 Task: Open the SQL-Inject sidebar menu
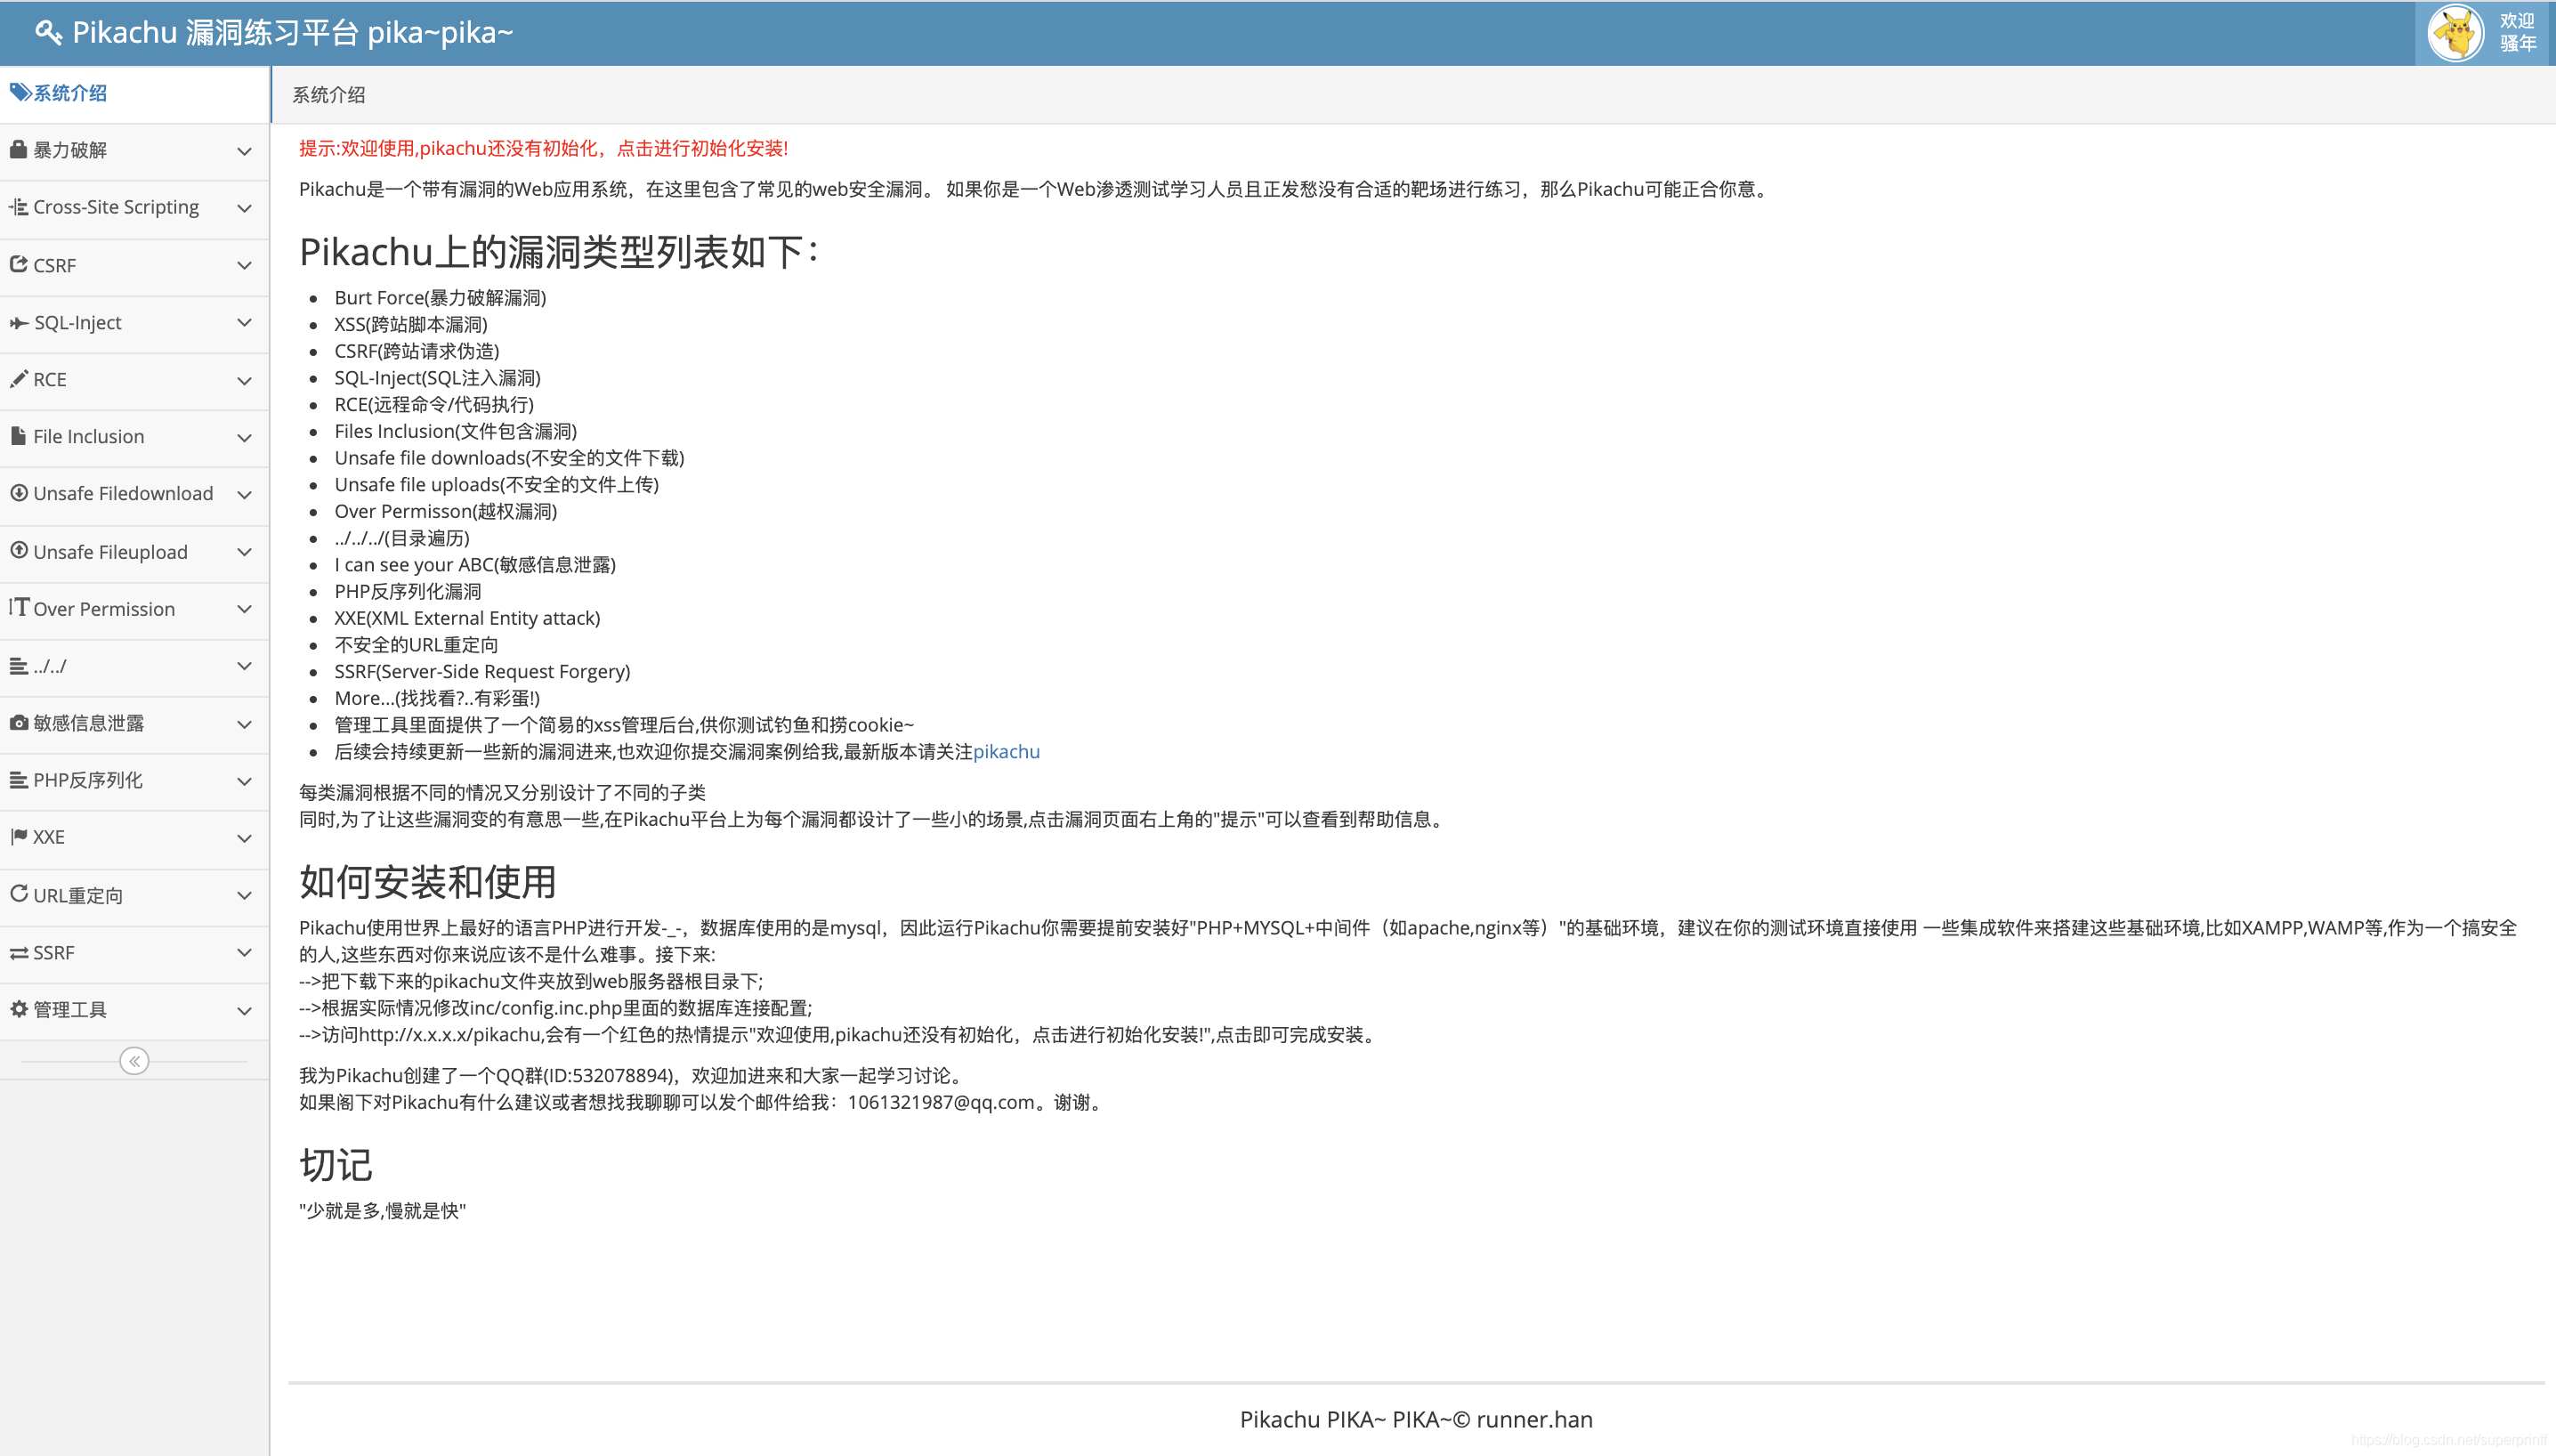(x=134, y=323)
